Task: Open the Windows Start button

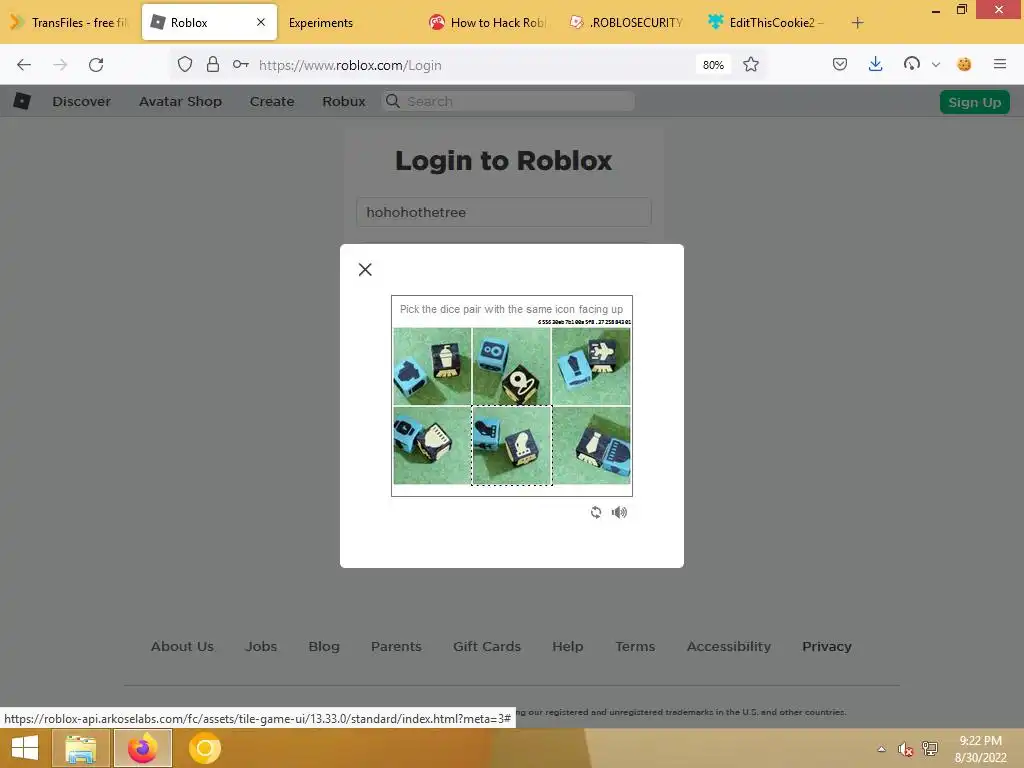Action: pos(25,748)
